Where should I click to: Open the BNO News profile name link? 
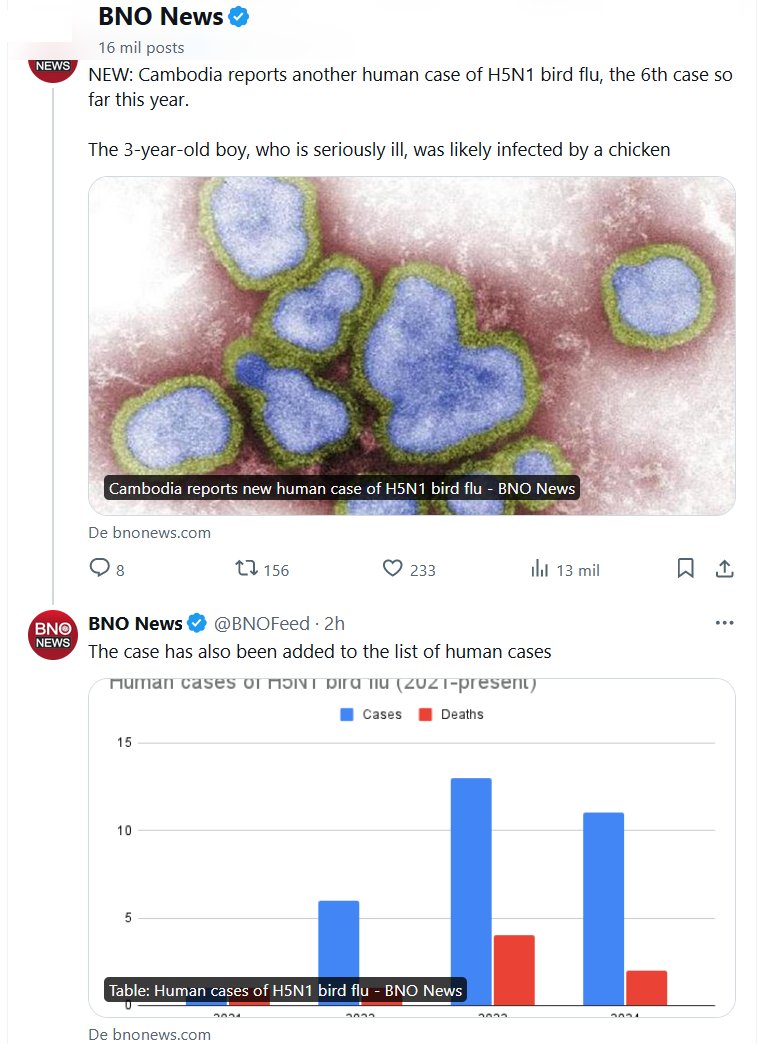click(x=135, y=623)
